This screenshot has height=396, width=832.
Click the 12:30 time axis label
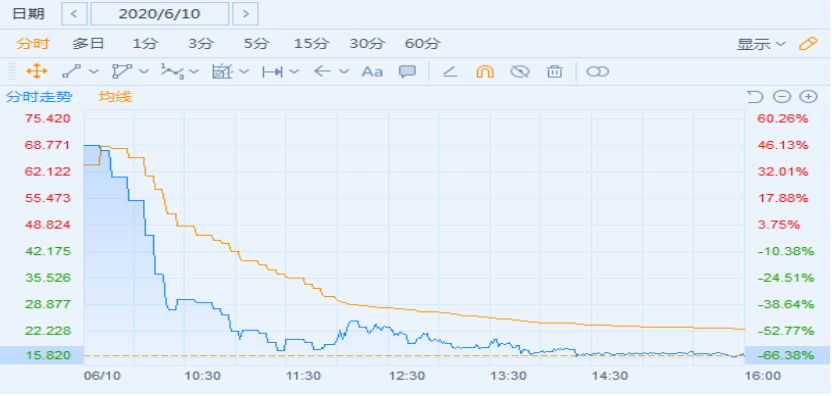pos(406,376)
